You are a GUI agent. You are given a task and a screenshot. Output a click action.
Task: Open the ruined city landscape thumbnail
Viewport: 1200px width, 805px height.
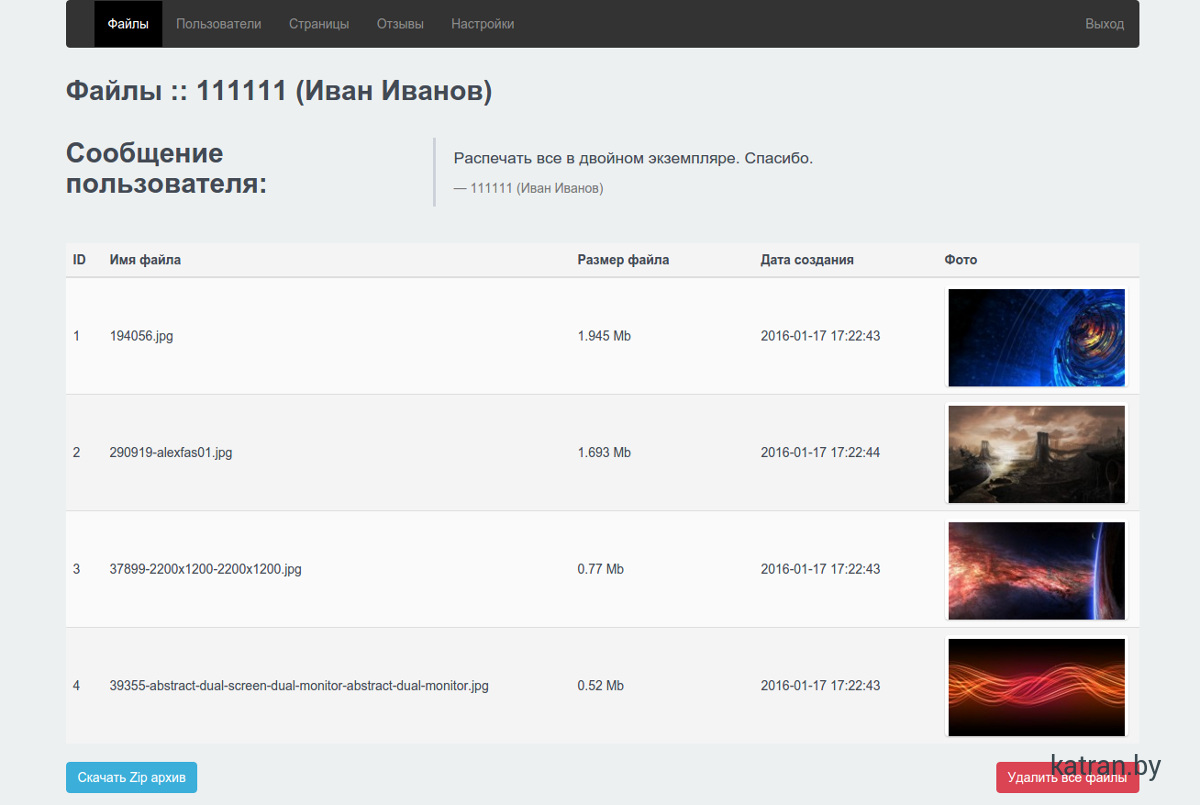[1036, 453]
